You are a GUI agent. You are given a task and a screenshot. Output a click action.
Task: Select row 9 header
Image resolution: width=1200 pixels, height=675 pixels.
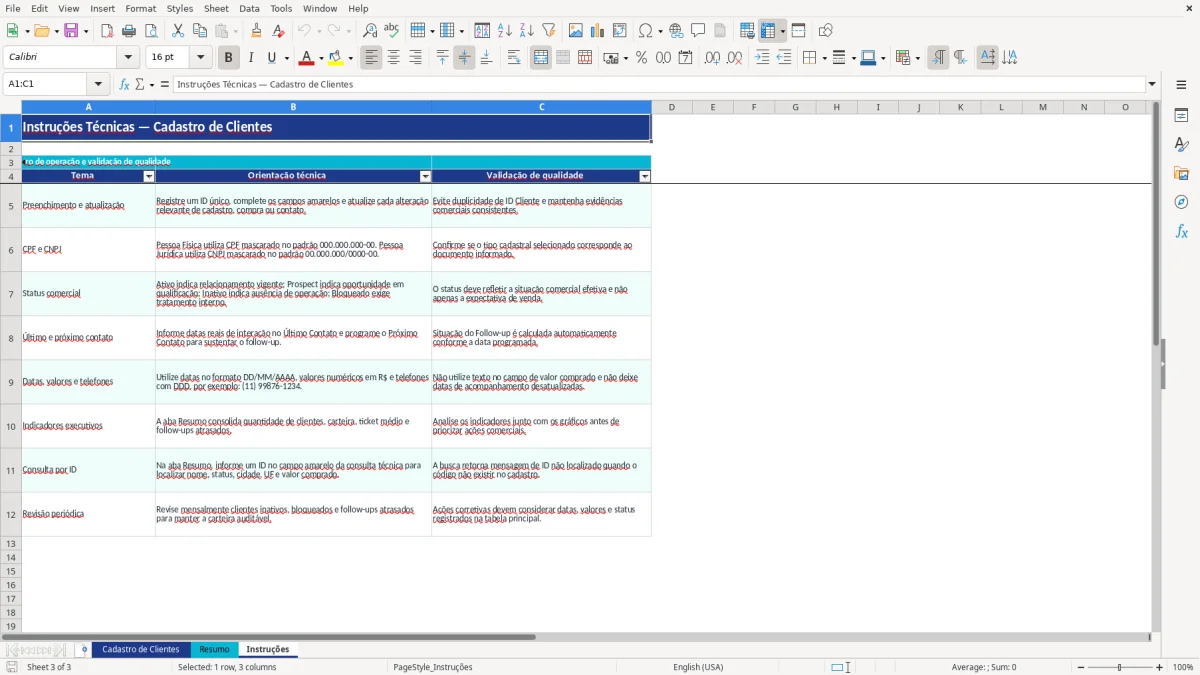tap(11, 382)
